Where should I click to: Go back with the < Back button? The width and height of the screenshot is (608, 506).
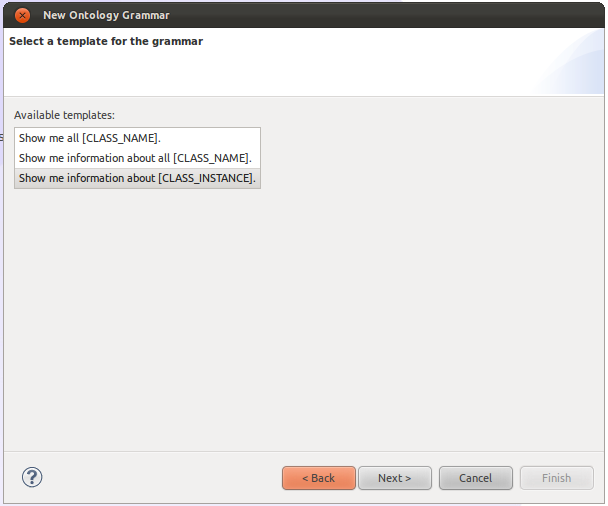pos(318,478)
